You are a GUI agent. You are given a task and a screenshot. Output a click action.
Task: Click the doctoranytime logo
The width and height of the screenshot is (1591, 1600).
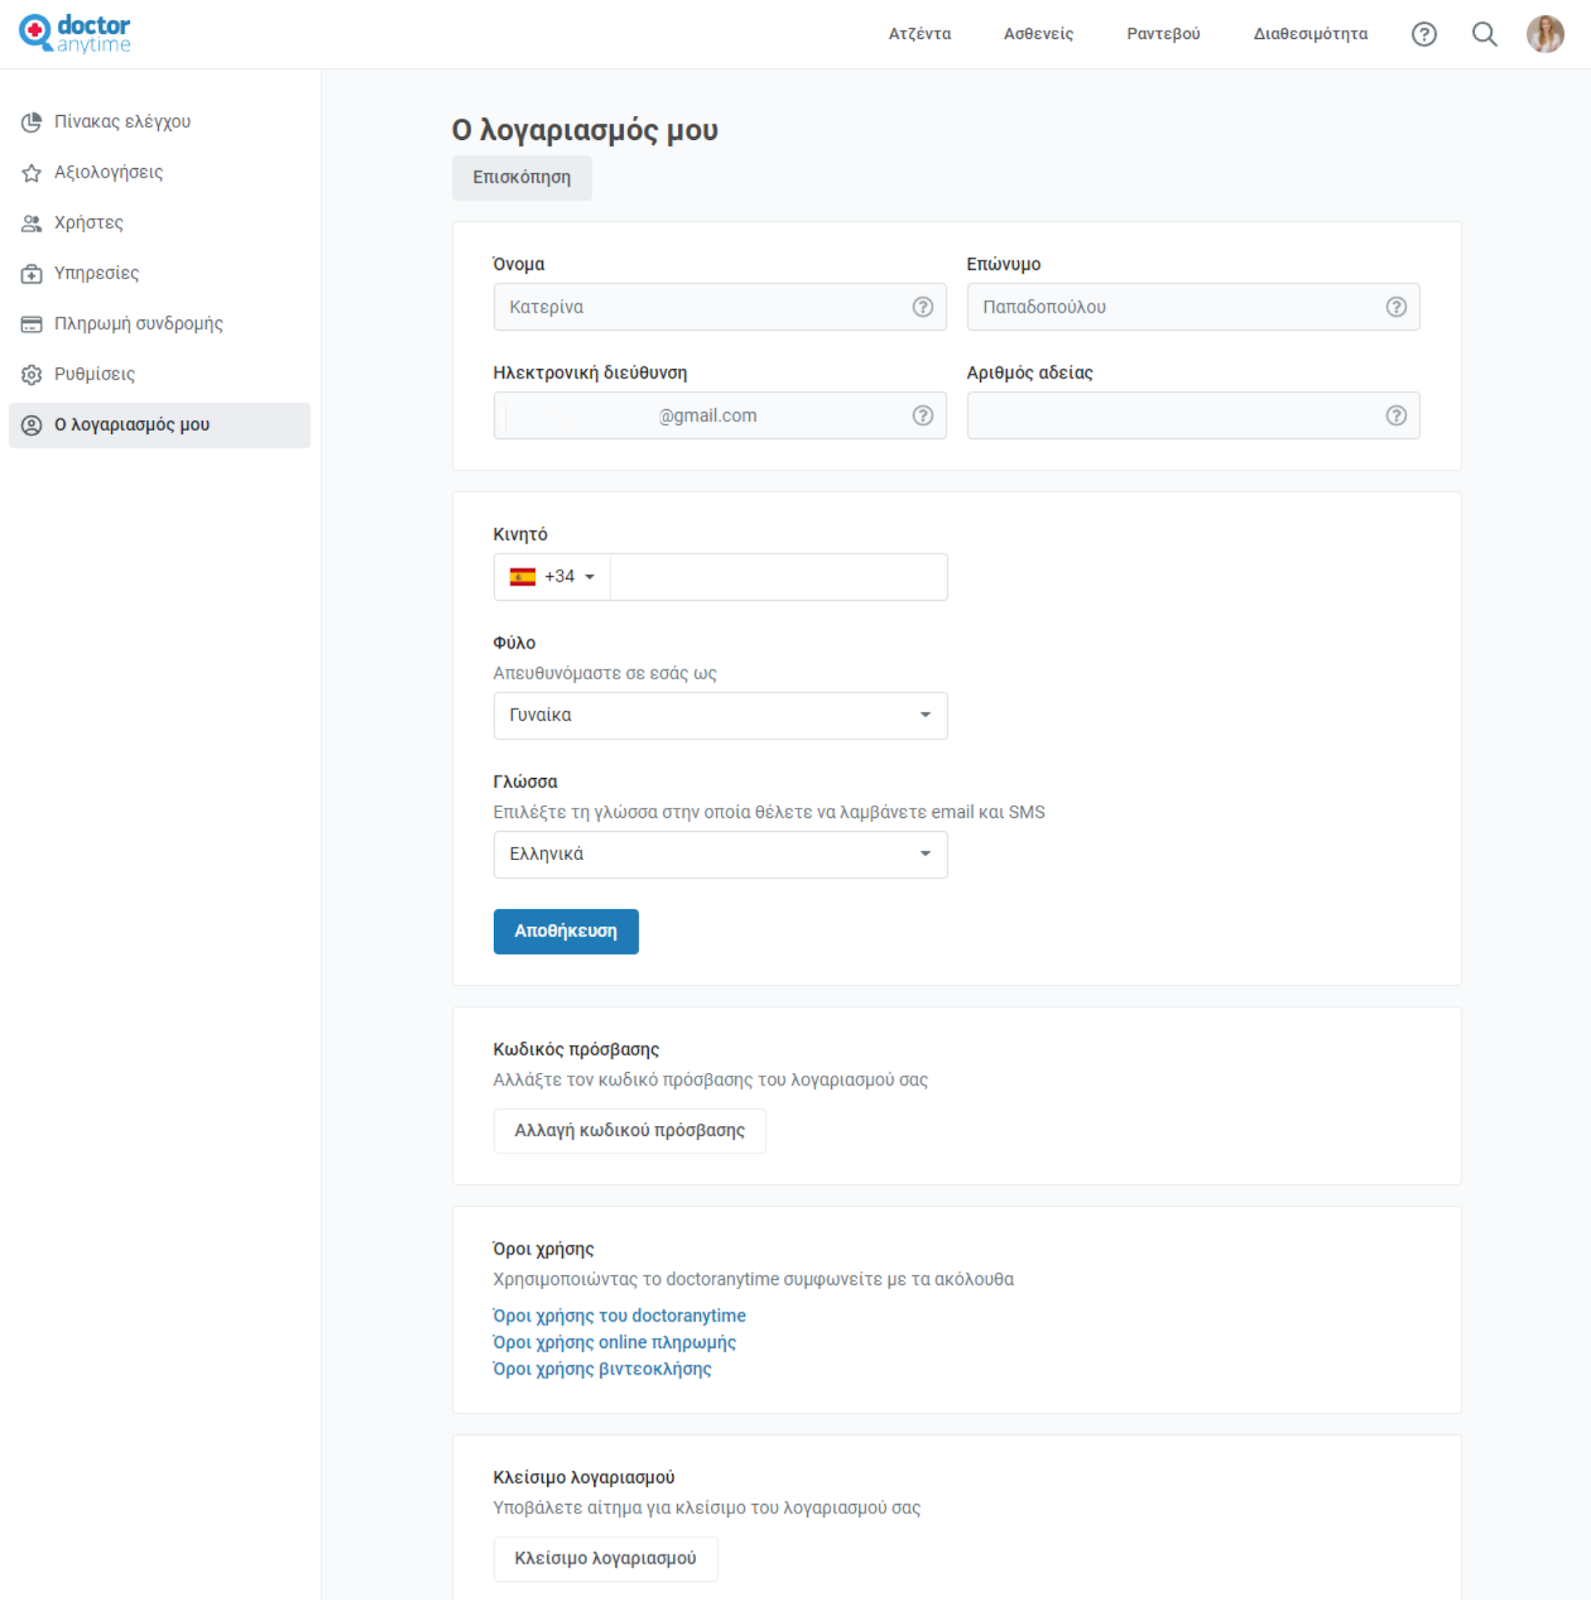[x=75, y=33]
